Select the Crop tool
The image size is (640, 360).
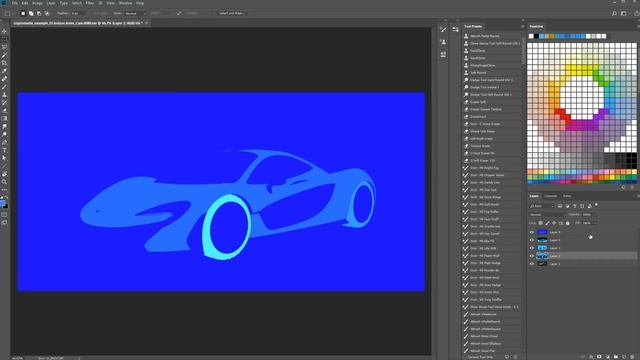(4, 63)
